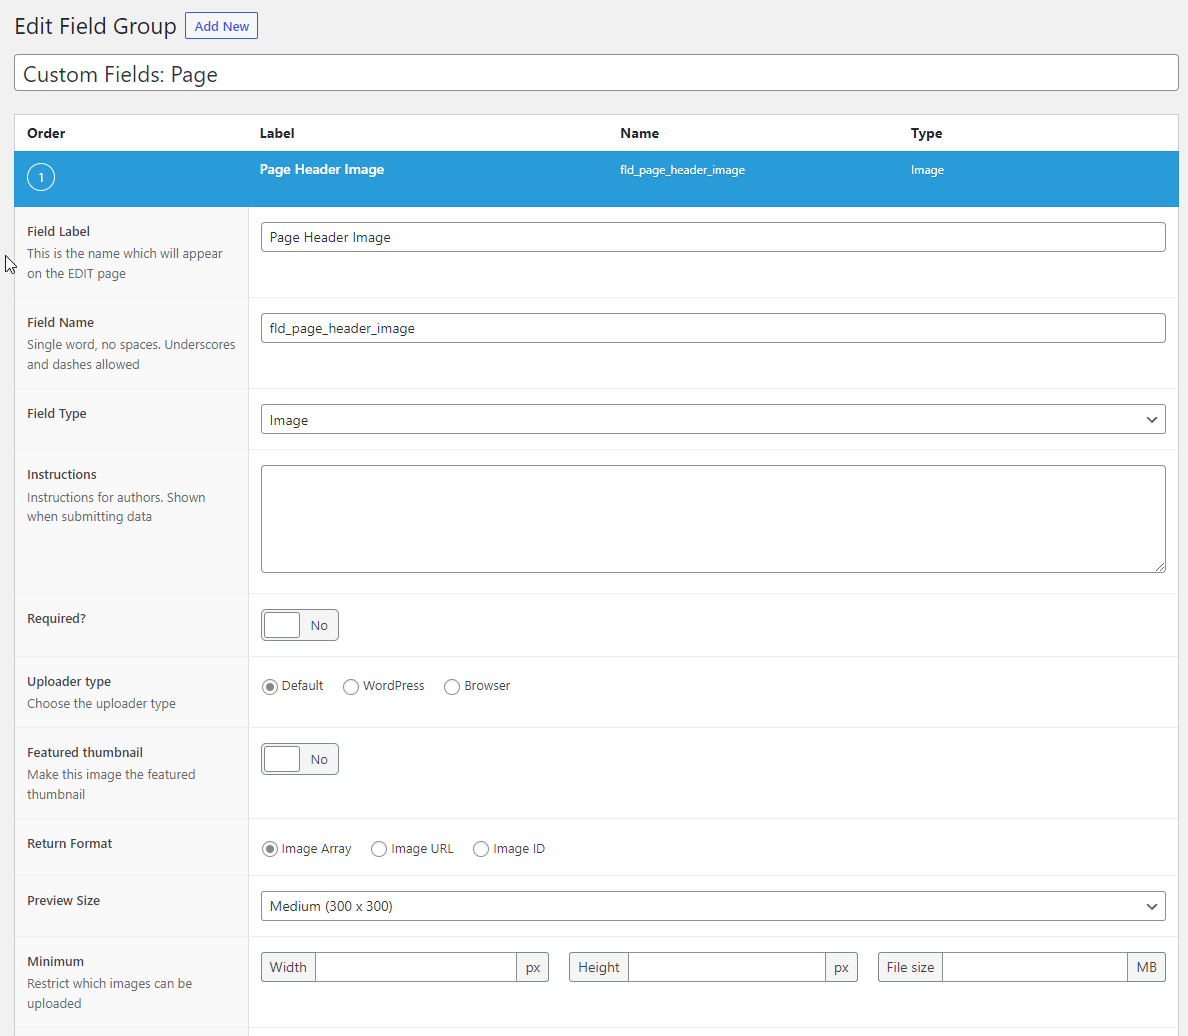Click the order number circle
Viewport: 1188px width, 1036px height.
click(x=40, y=177)
